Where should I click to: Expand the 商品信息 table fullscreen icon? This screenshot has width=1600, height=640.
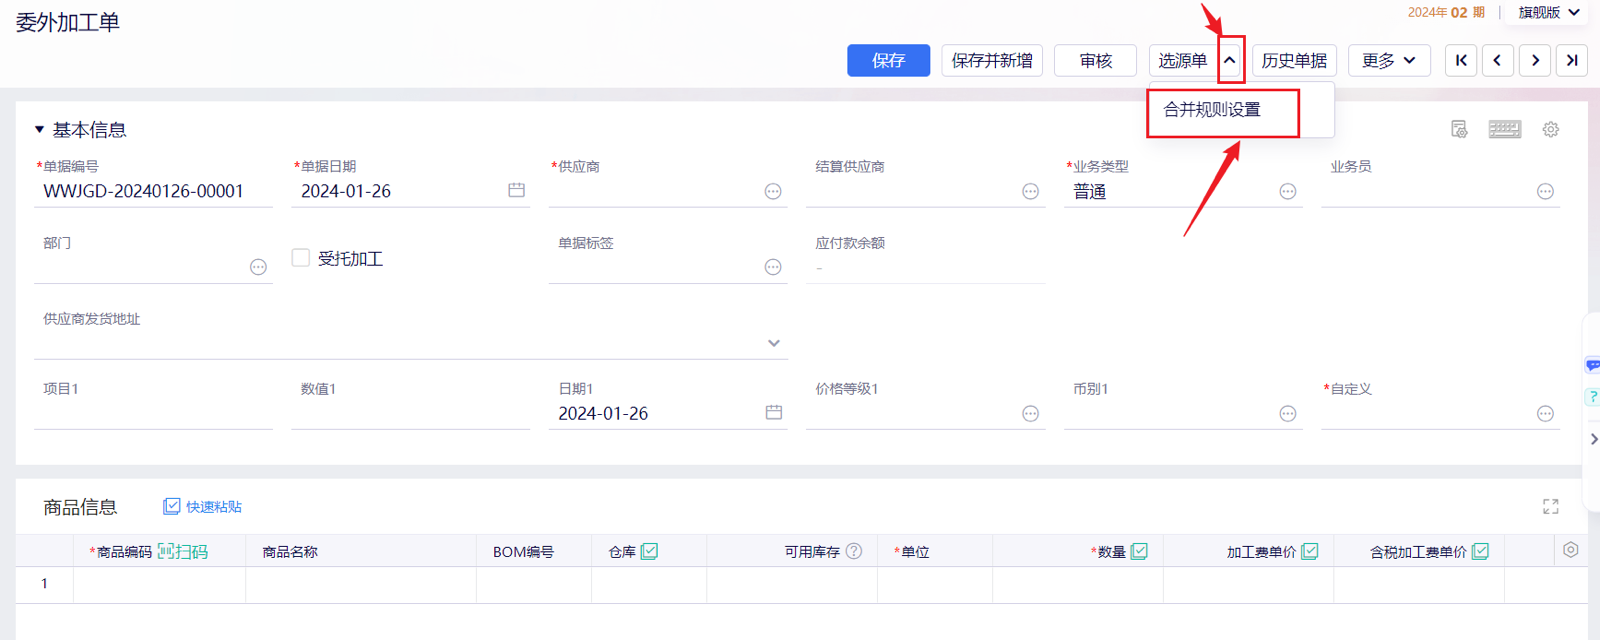click(1551, 507)
